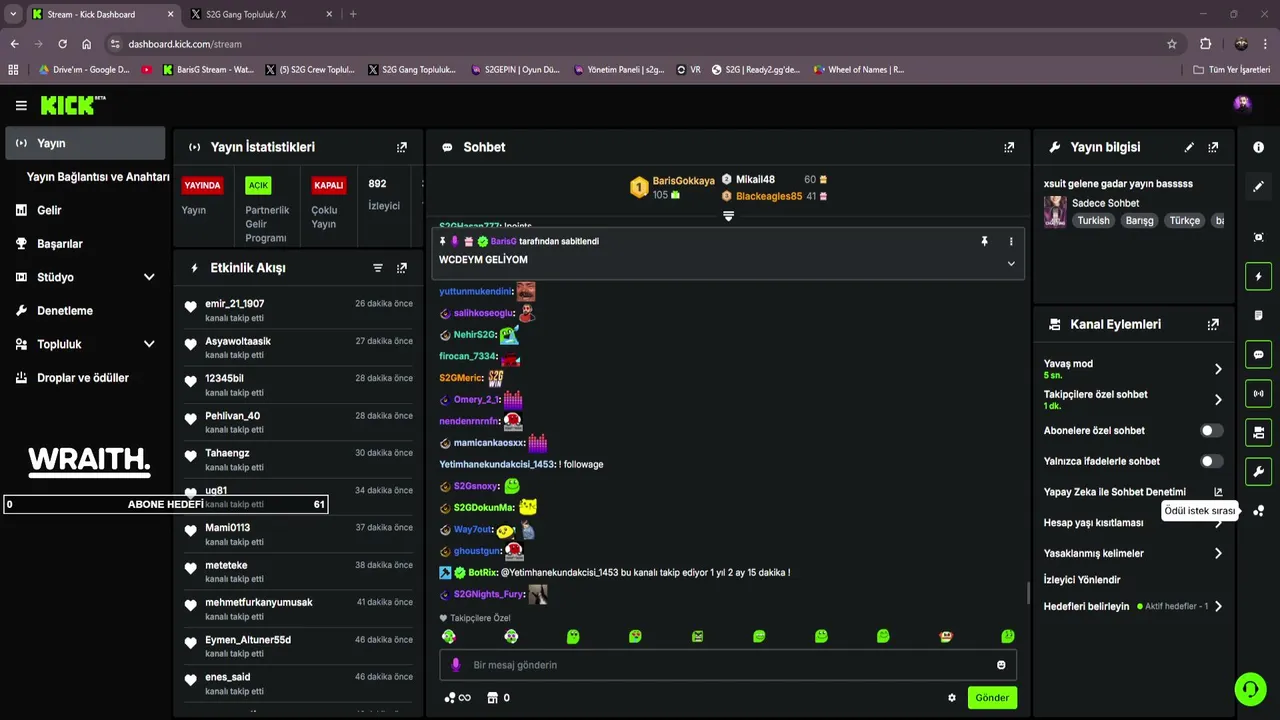Open chat settings gear icon
This screenshot has width=1280, height=720.
pyautogui.click(x=952, y=698)
